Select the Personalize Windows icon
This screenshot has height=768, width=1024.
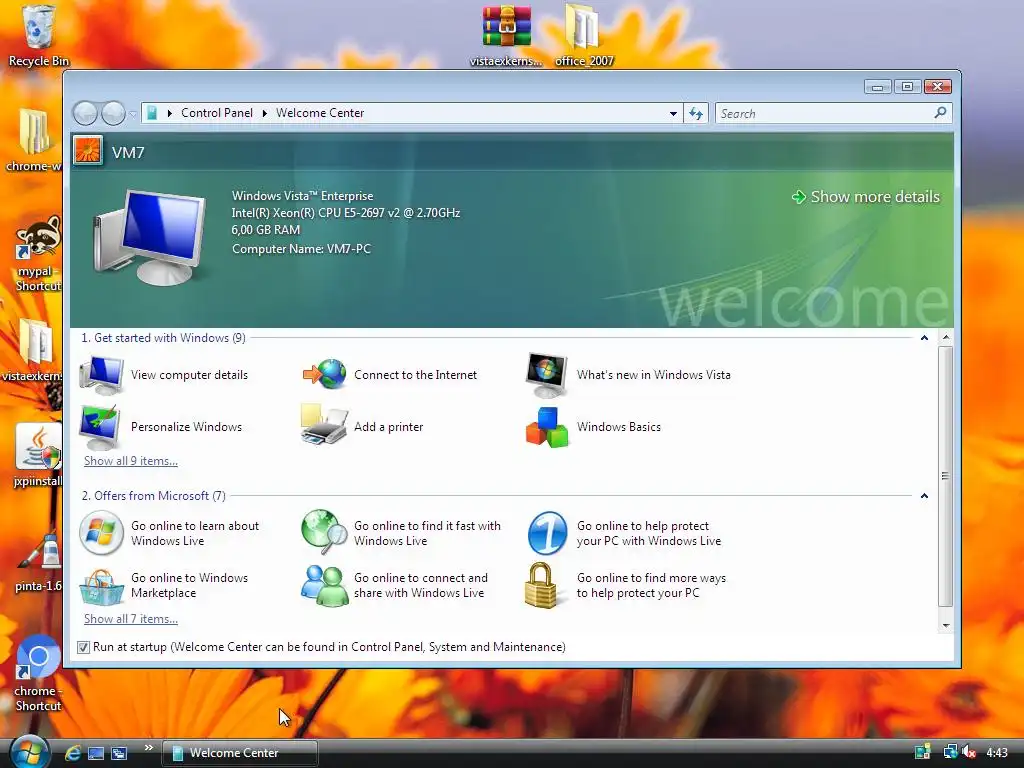[x=99, y=426]
